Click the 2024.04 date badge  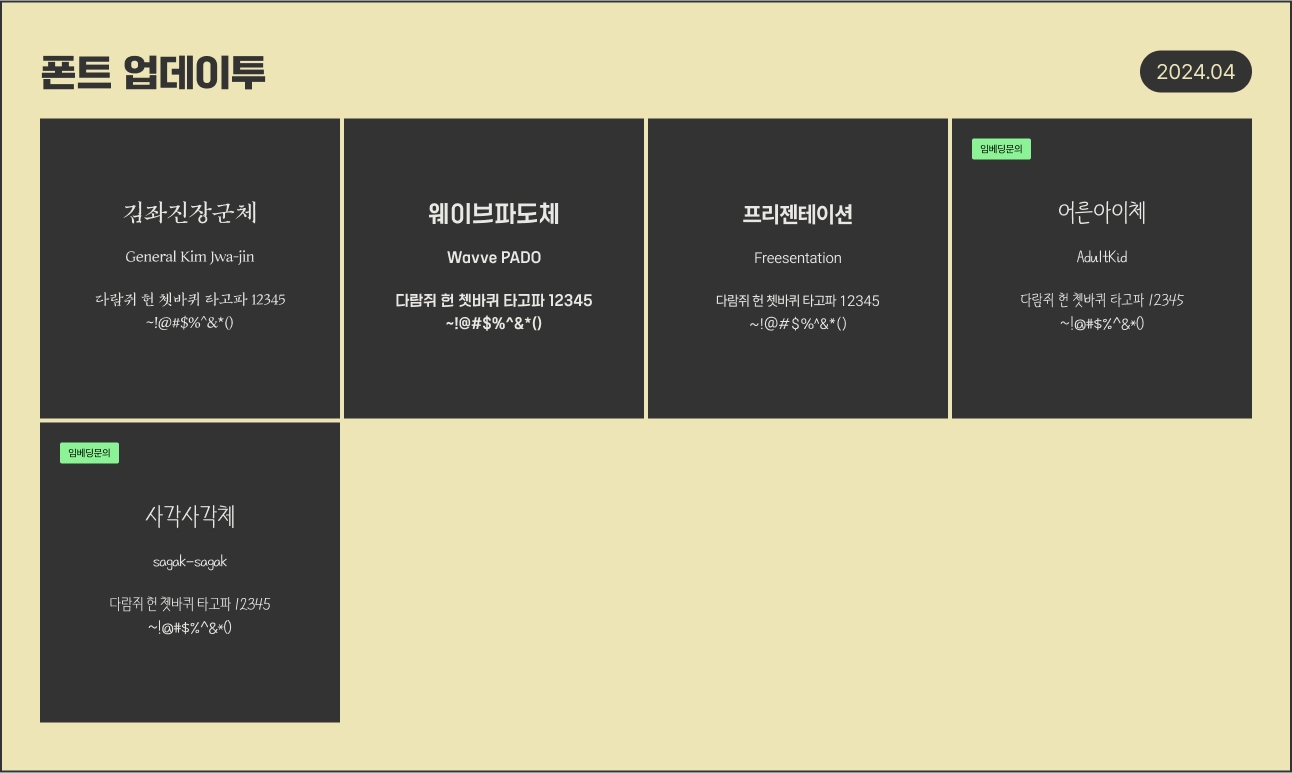(1195, 72)
